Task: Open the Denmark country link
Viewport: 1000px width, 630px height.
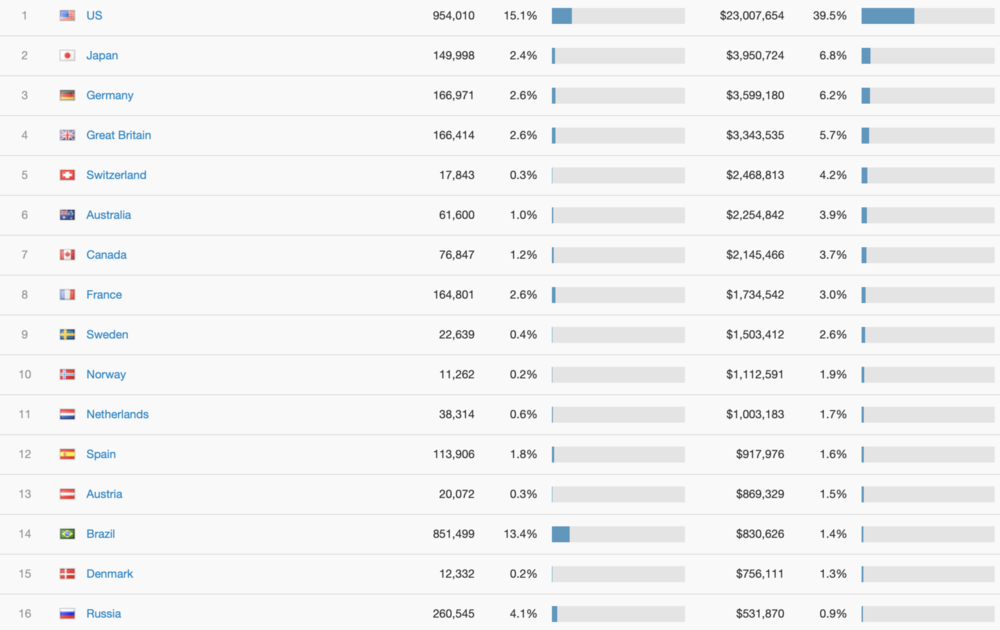Action: tap(109, 574)
